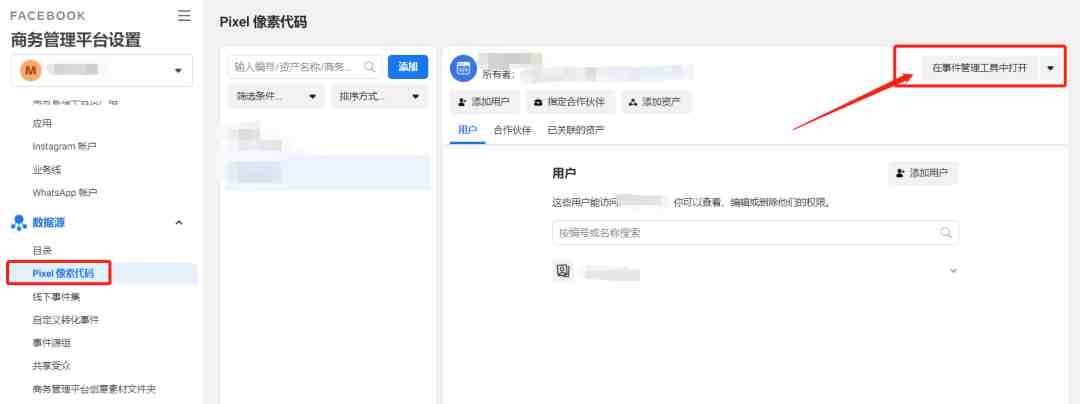Open the dropdown arrow beside 在事件管理工具中打开
This screenshot has width=1080, height=404.
tap(1050, 67)
